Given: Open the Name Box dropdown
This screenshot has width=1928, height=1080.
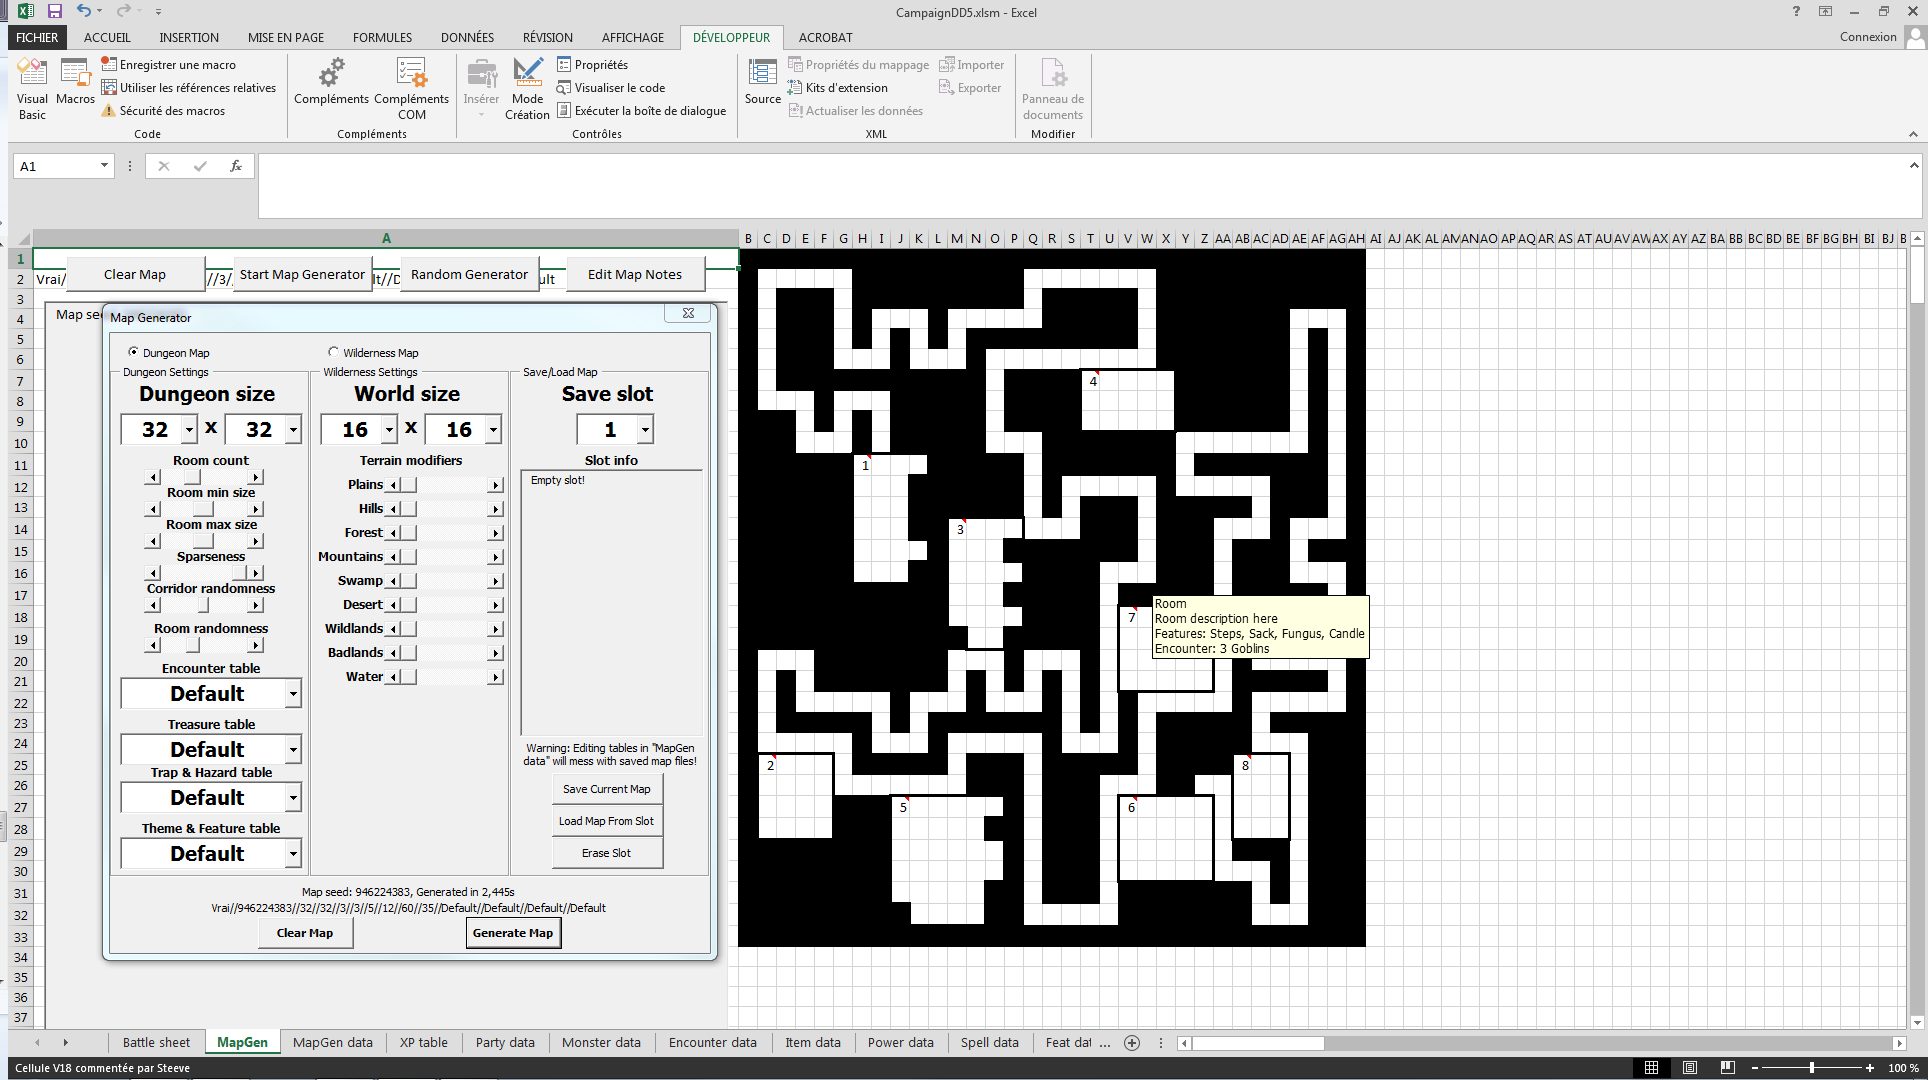Looking at the screenshot, I should [104, 166].
